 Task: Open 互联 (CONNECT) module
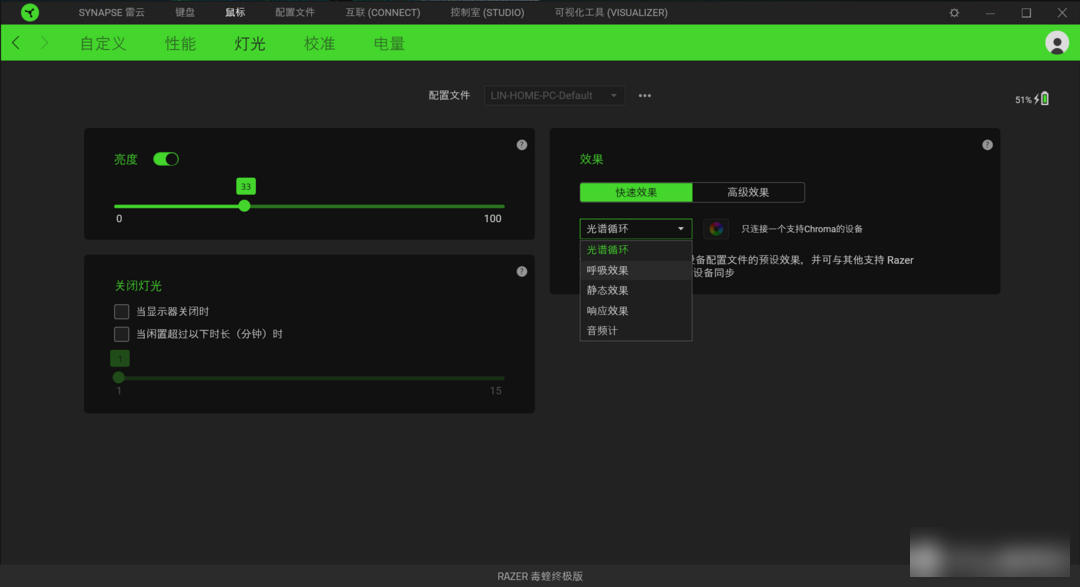(382, 12)
